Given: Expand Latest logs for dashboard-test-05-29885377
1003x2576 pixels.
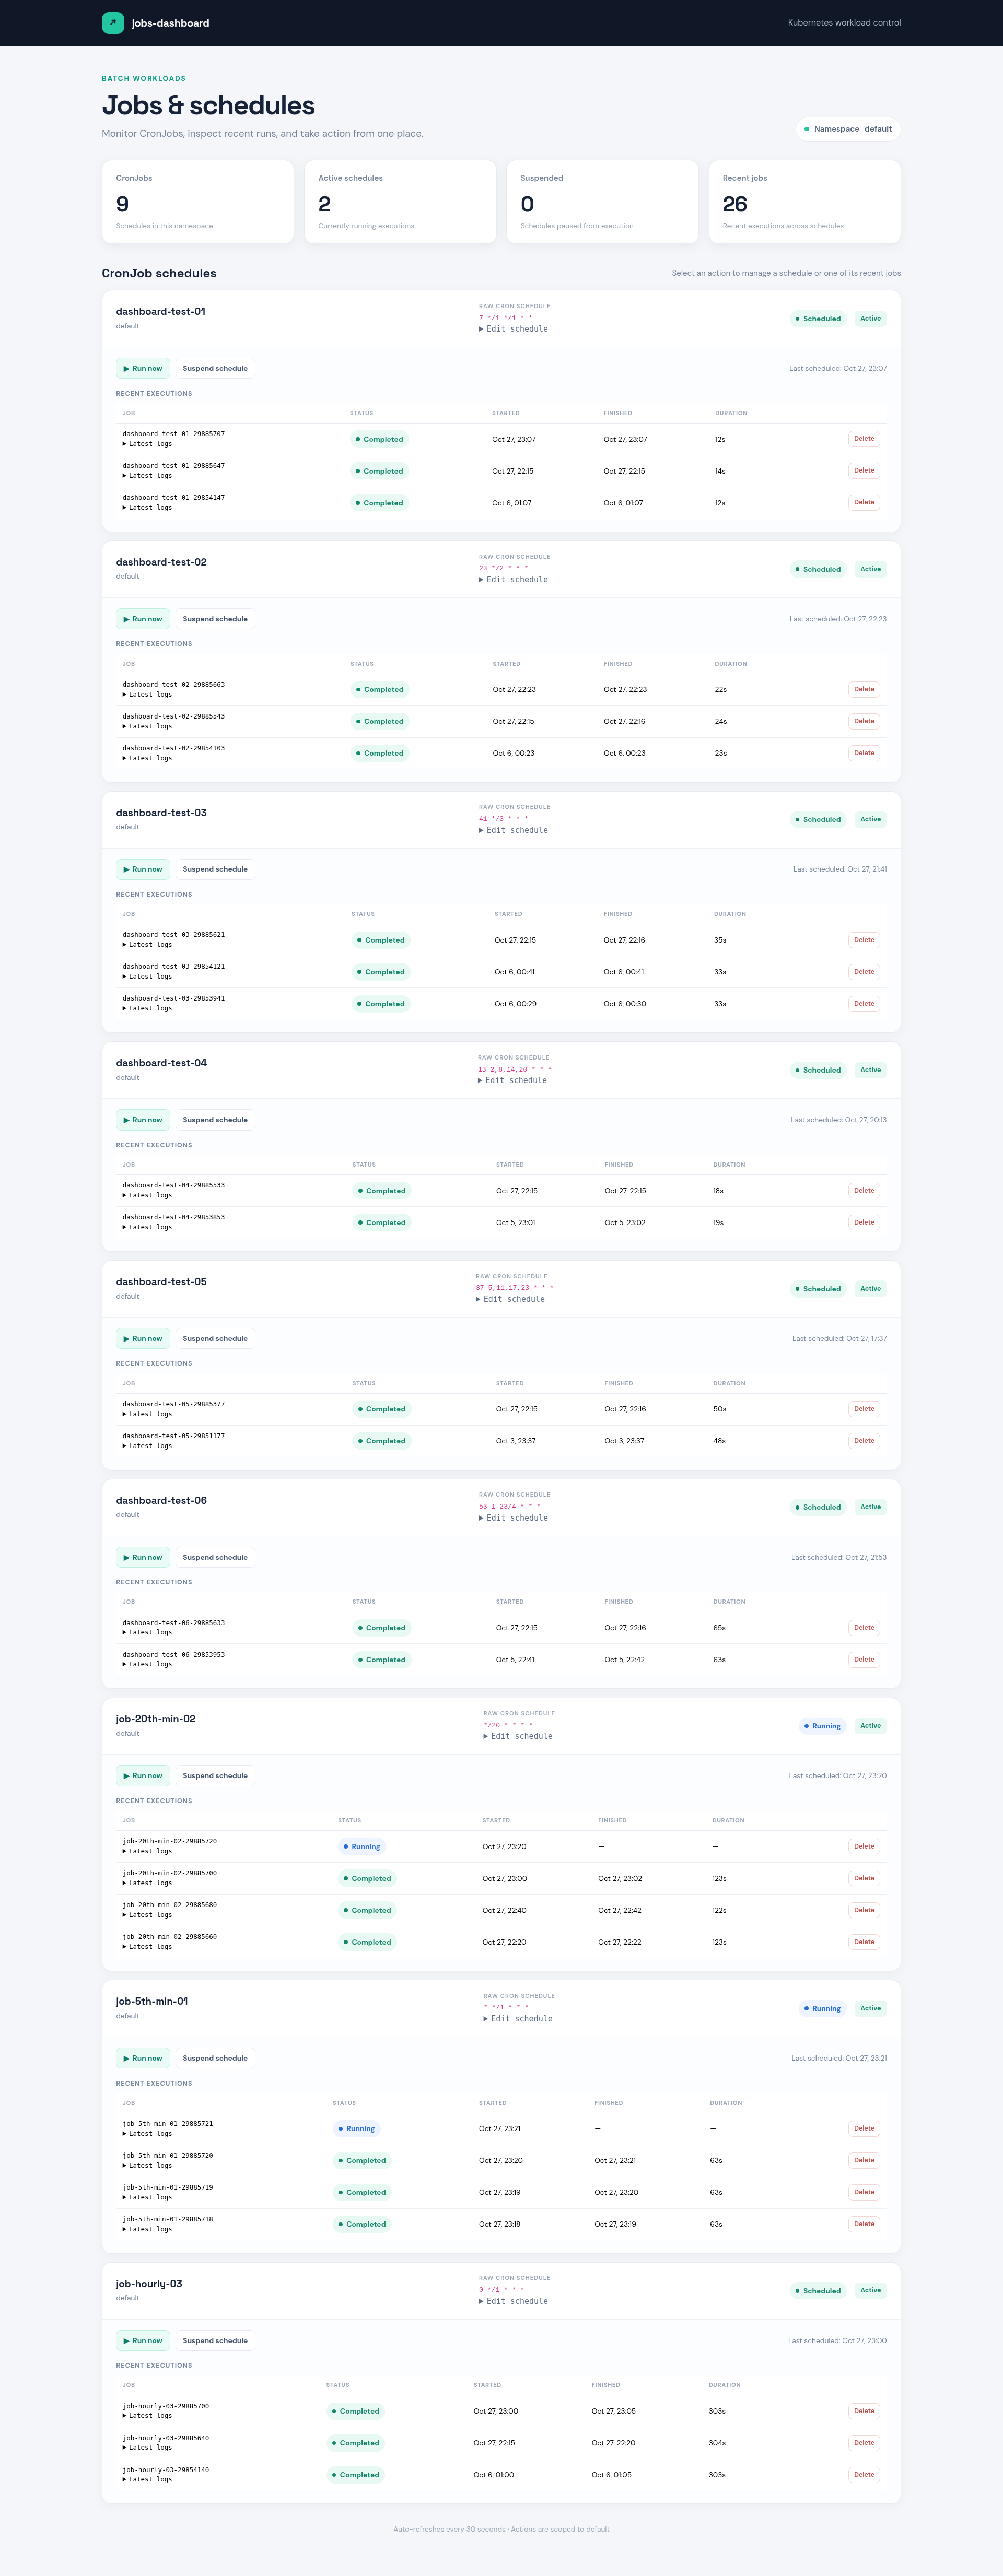Looking at the screenshot, I should pyautogui.click(x=147, y=1414).
